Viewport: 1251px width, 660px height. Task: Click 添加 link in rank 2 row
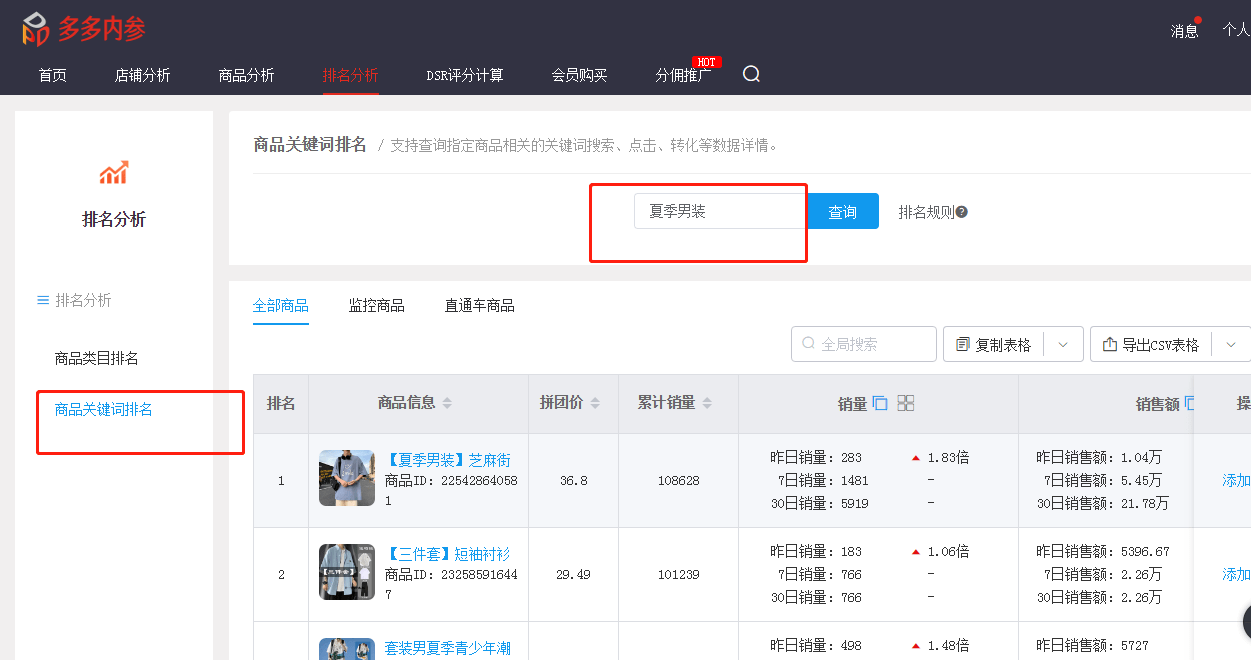(1236, 574)
